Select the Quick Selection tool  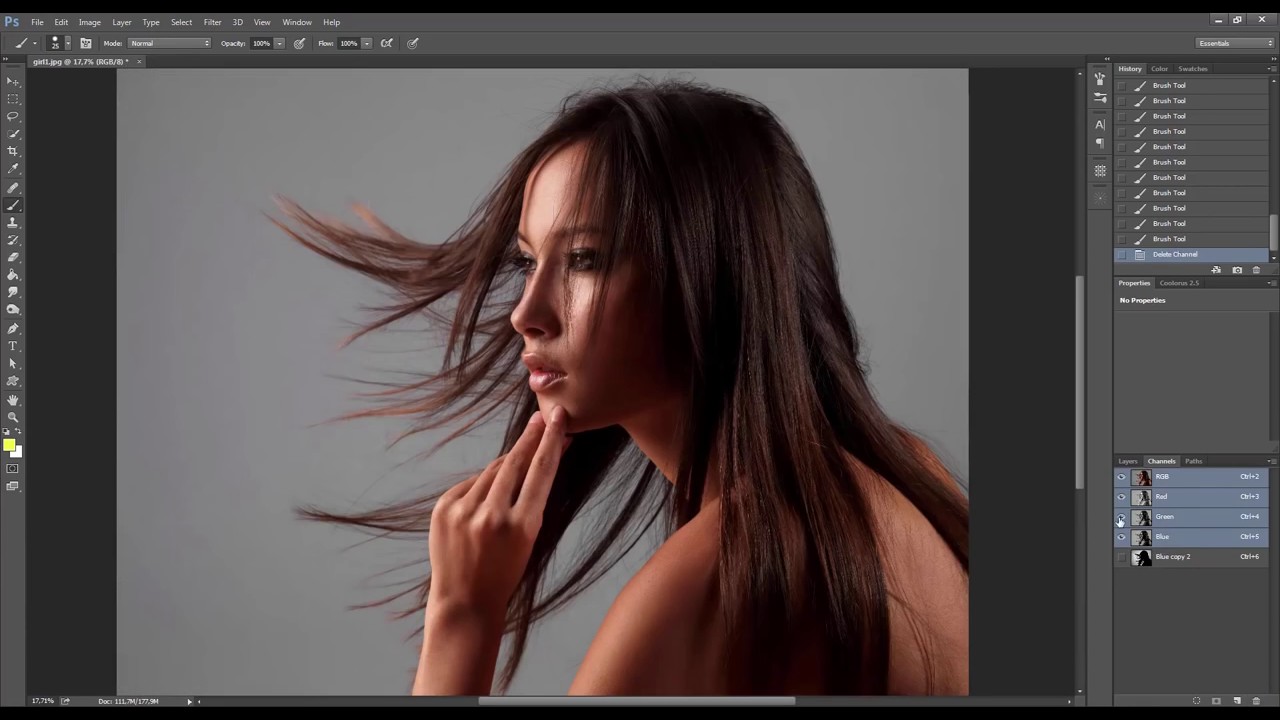tap(13, 133)
